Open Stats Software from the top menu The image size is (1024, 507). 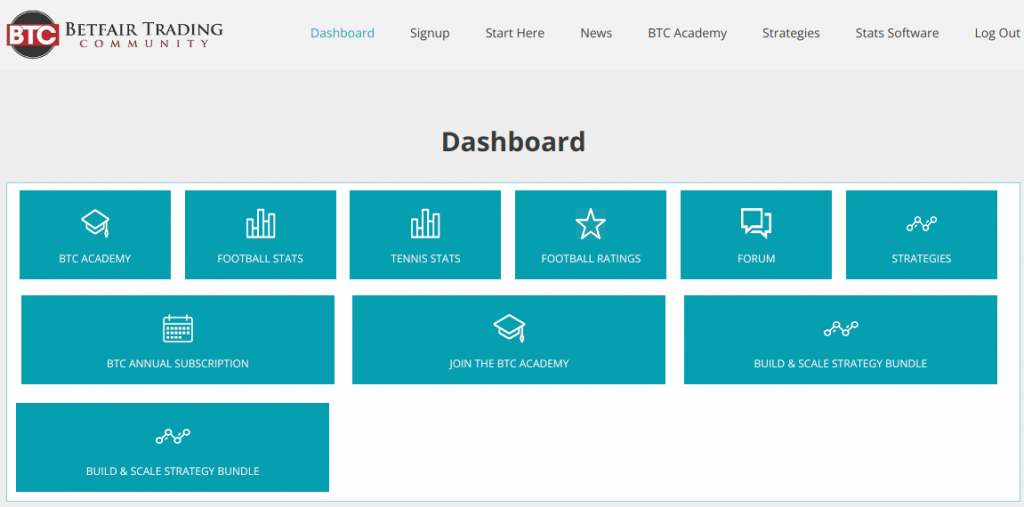[x=897, y=33]
